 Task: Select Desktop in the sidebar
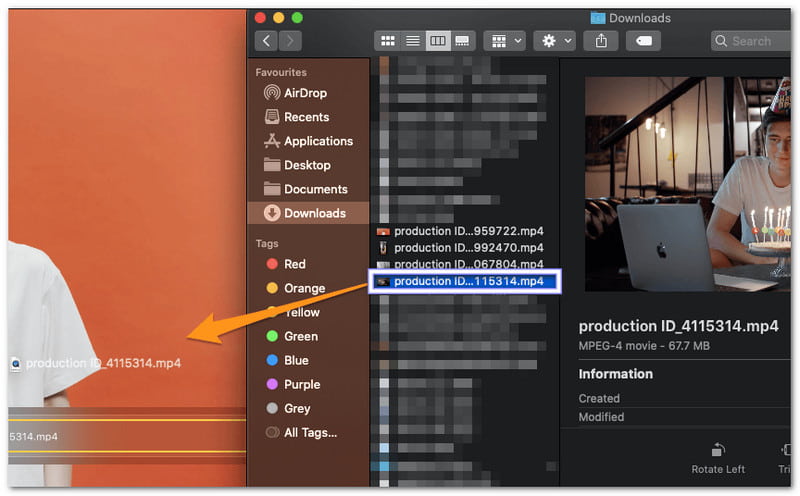pyautogui.click(x=307, y=165)
